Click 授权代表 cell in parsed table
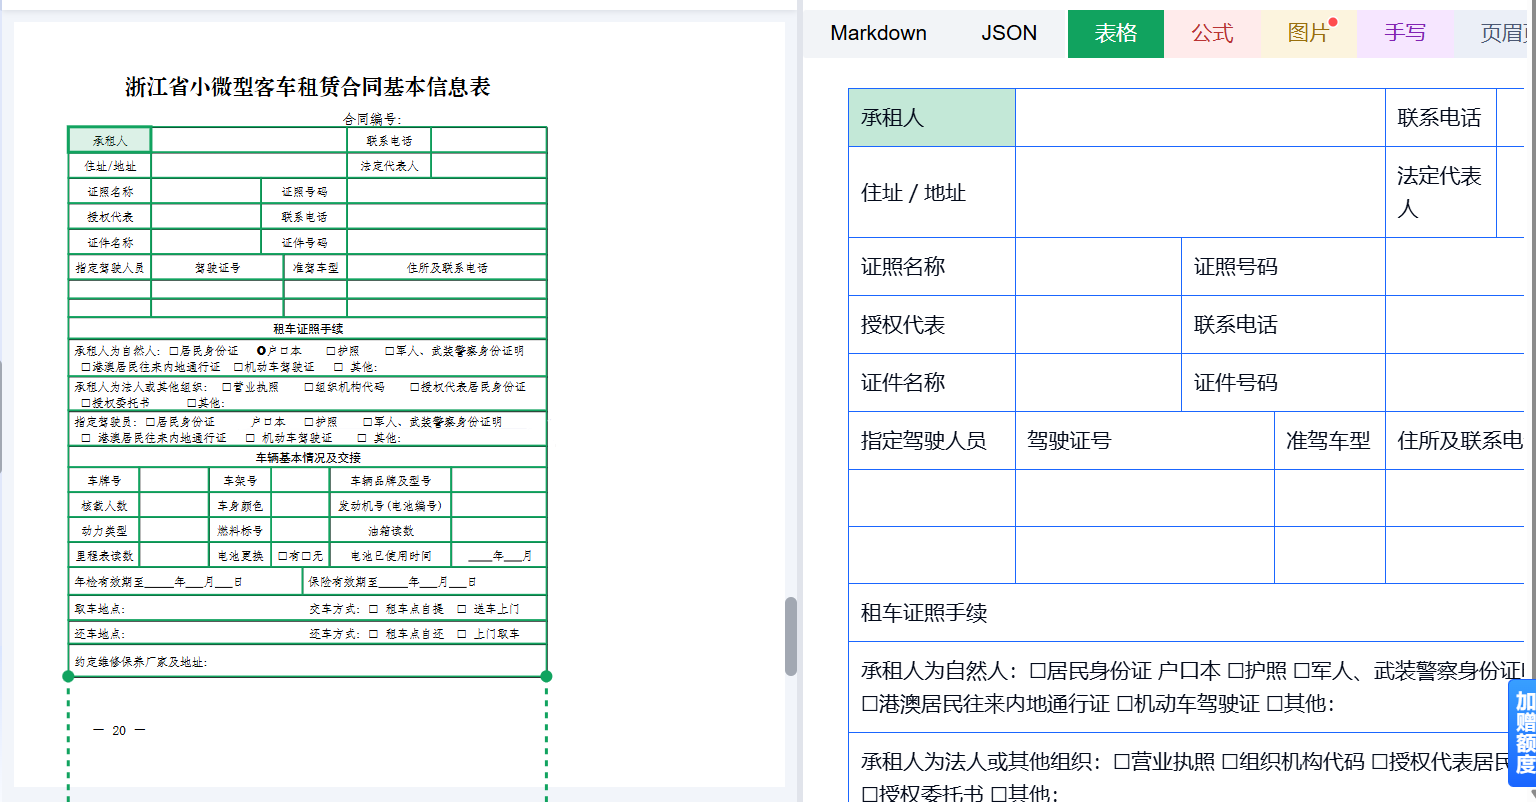This screenshot has width=1536, height=802. 932,325
